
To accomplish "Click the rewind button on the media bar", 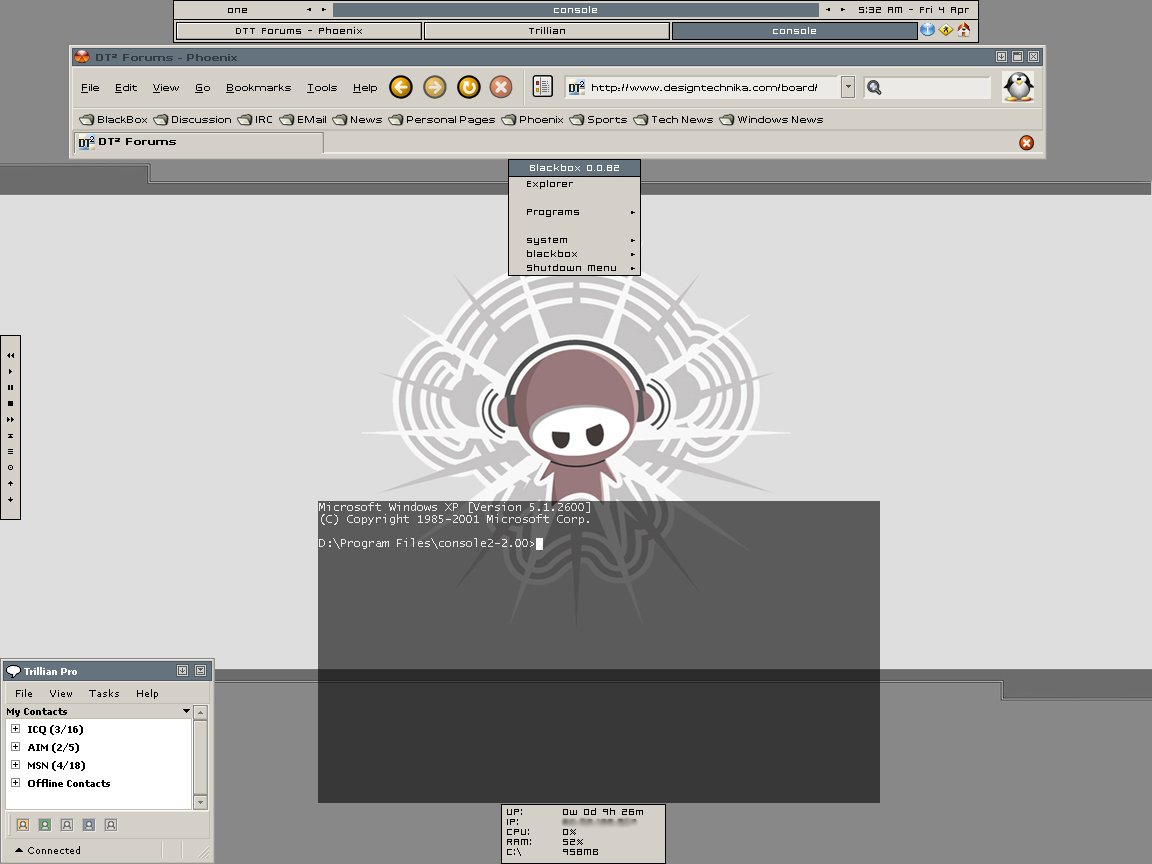I will [10, 355].
